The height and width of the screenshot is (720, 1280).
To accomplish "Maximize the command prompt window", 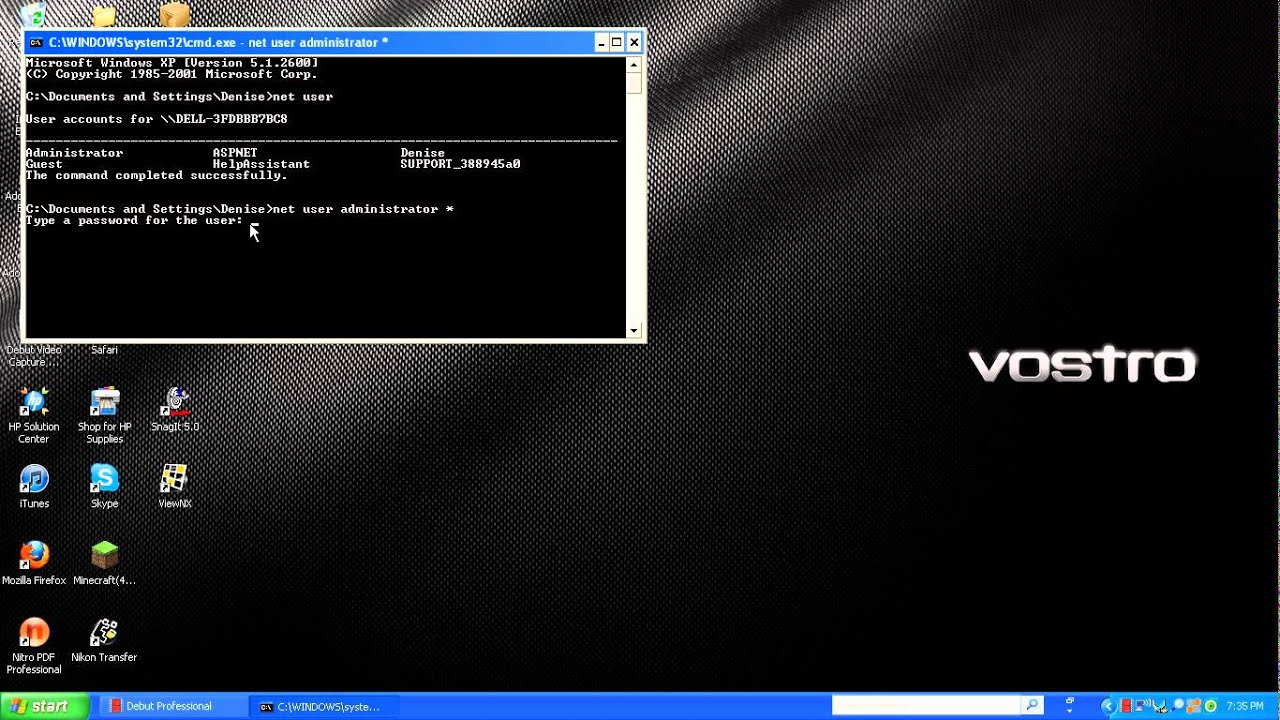I will tap(617, 42).
